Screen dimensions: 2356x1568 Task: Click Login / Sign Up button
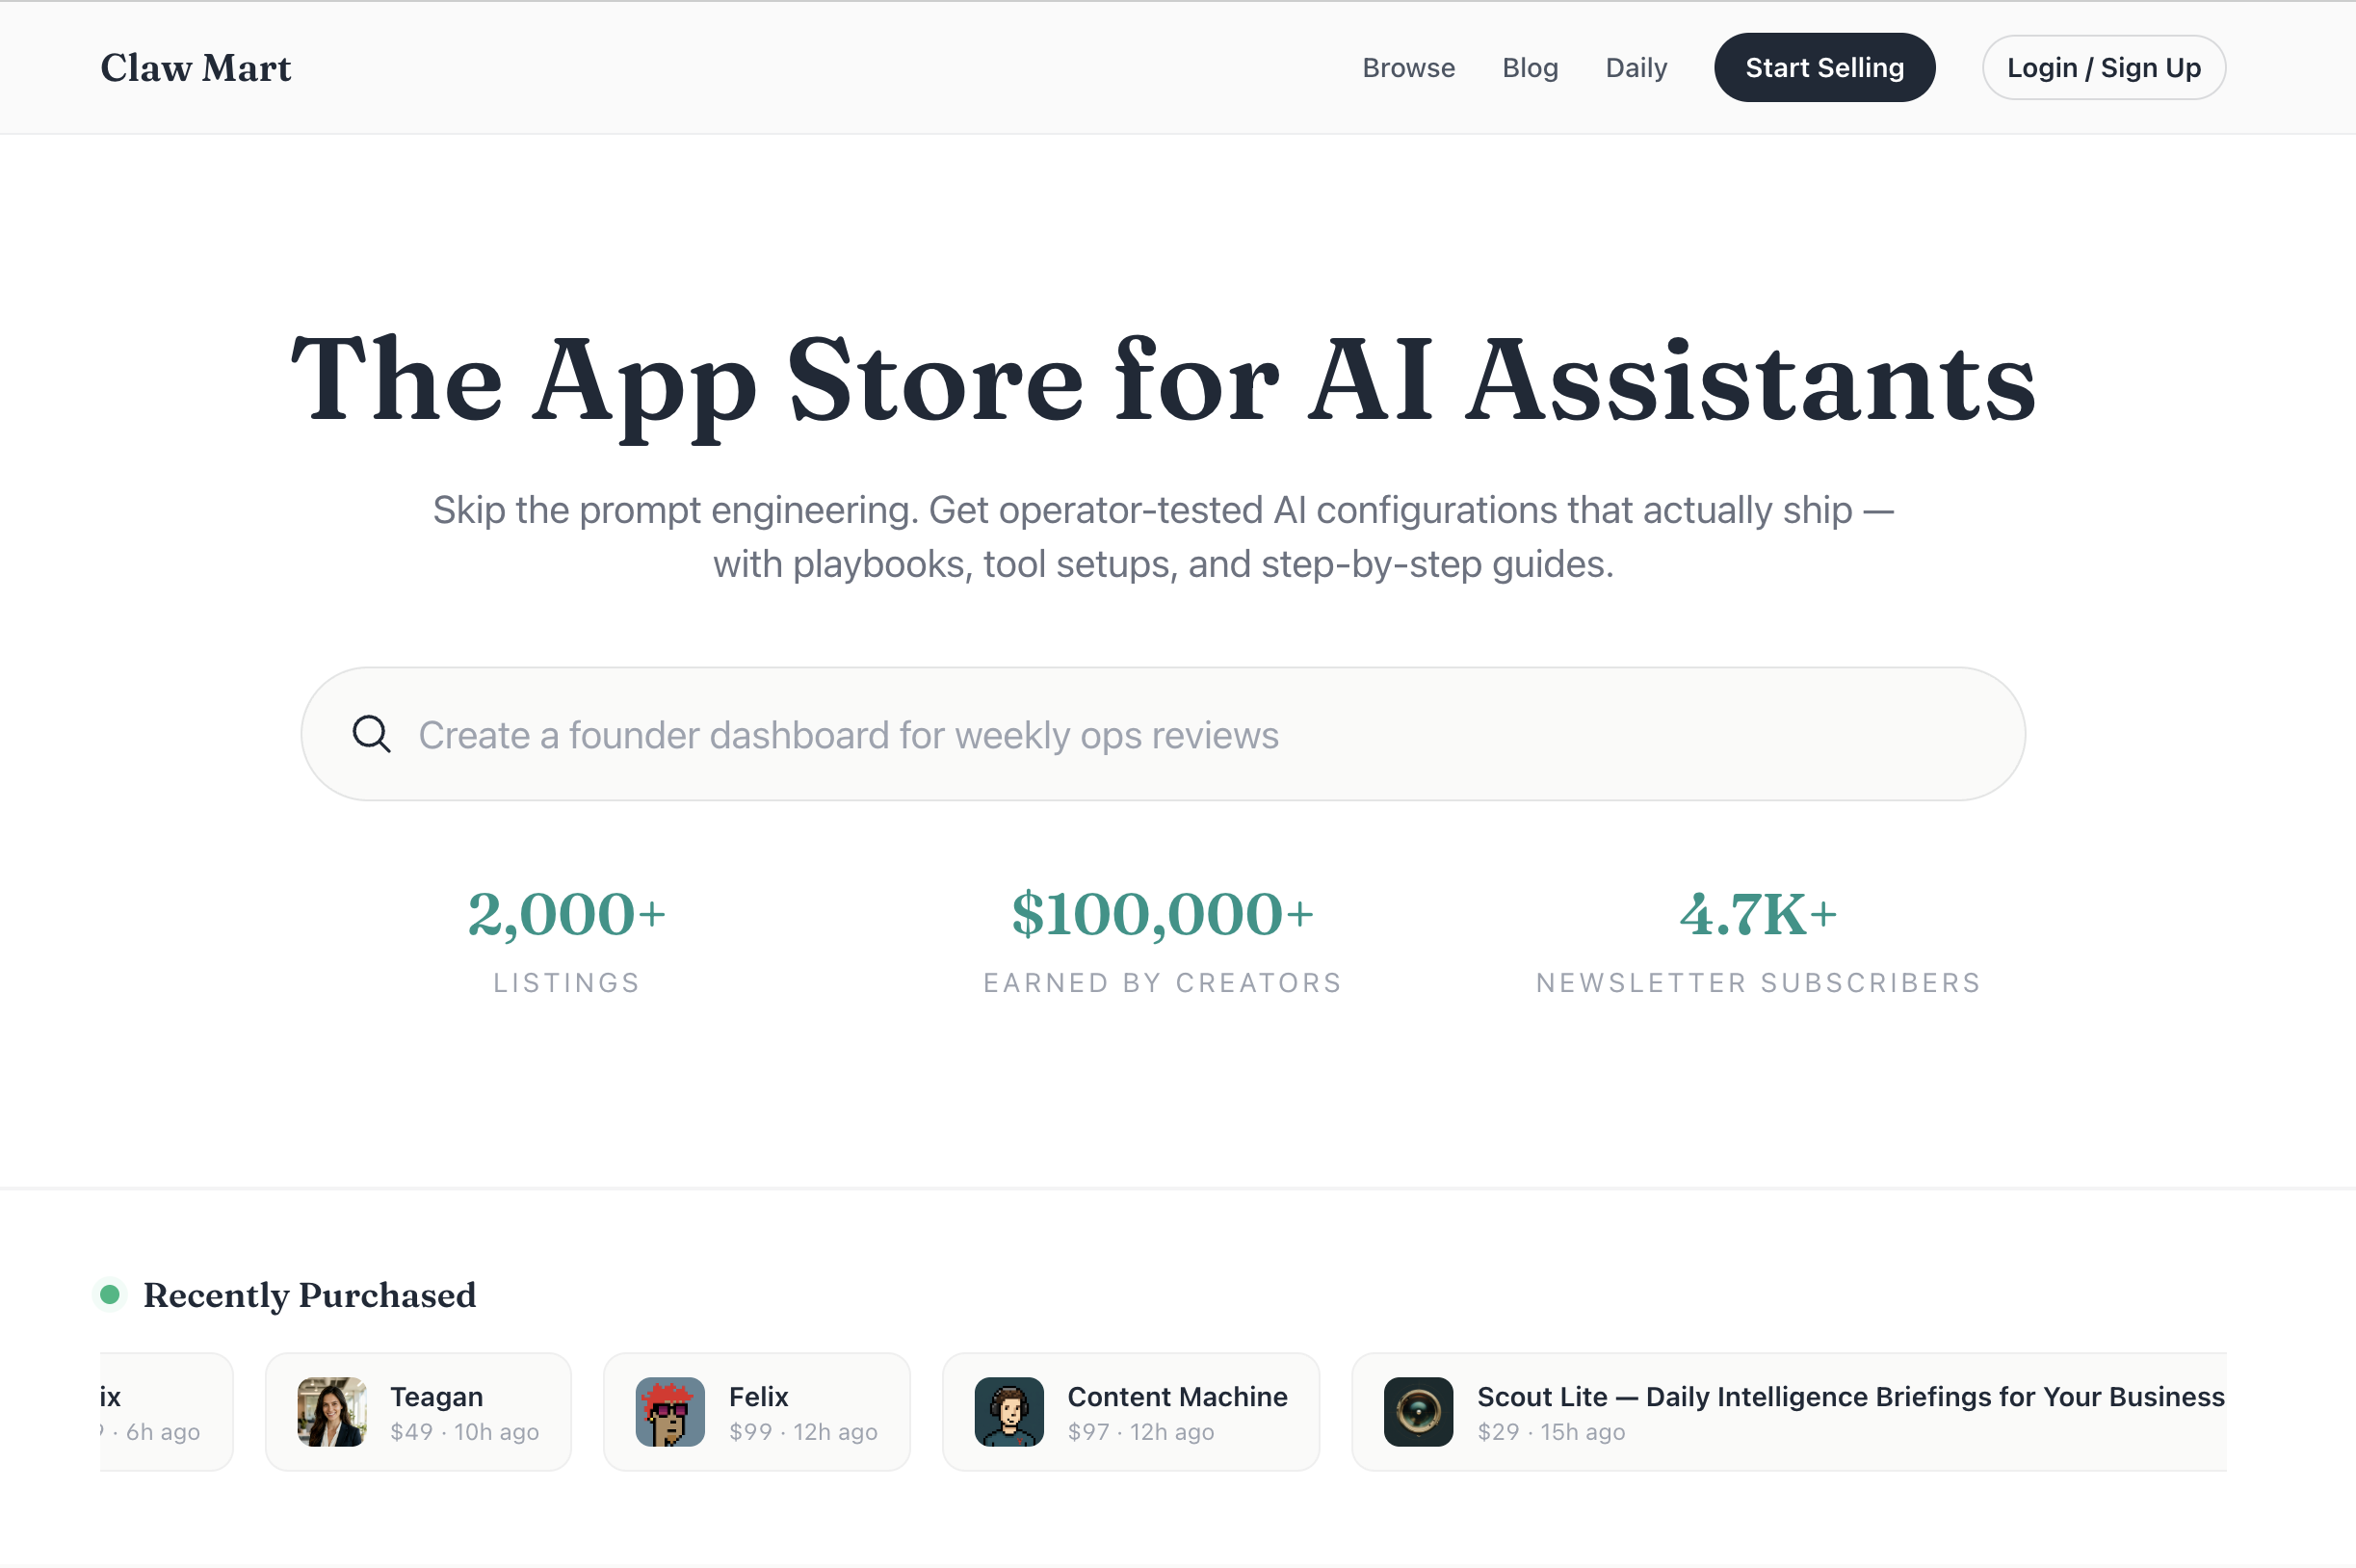click(2103, 68)
